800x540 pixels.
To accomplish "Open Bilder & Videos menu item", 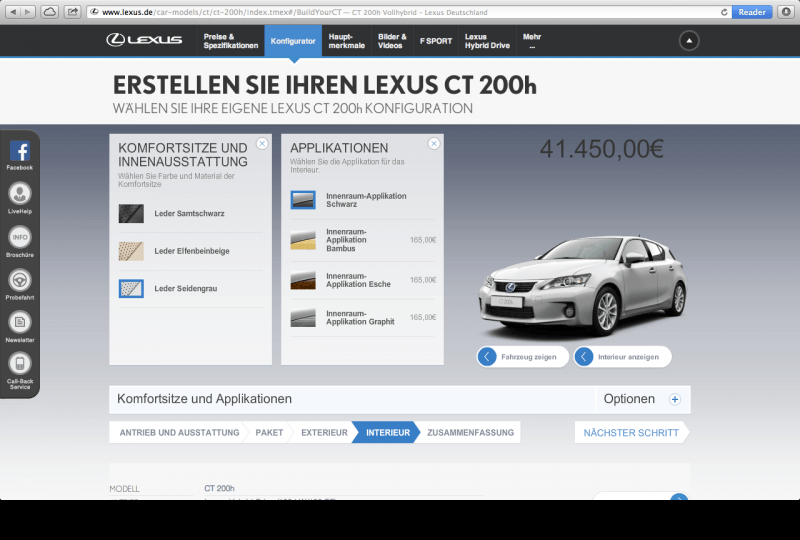I will tap(392, 41).
